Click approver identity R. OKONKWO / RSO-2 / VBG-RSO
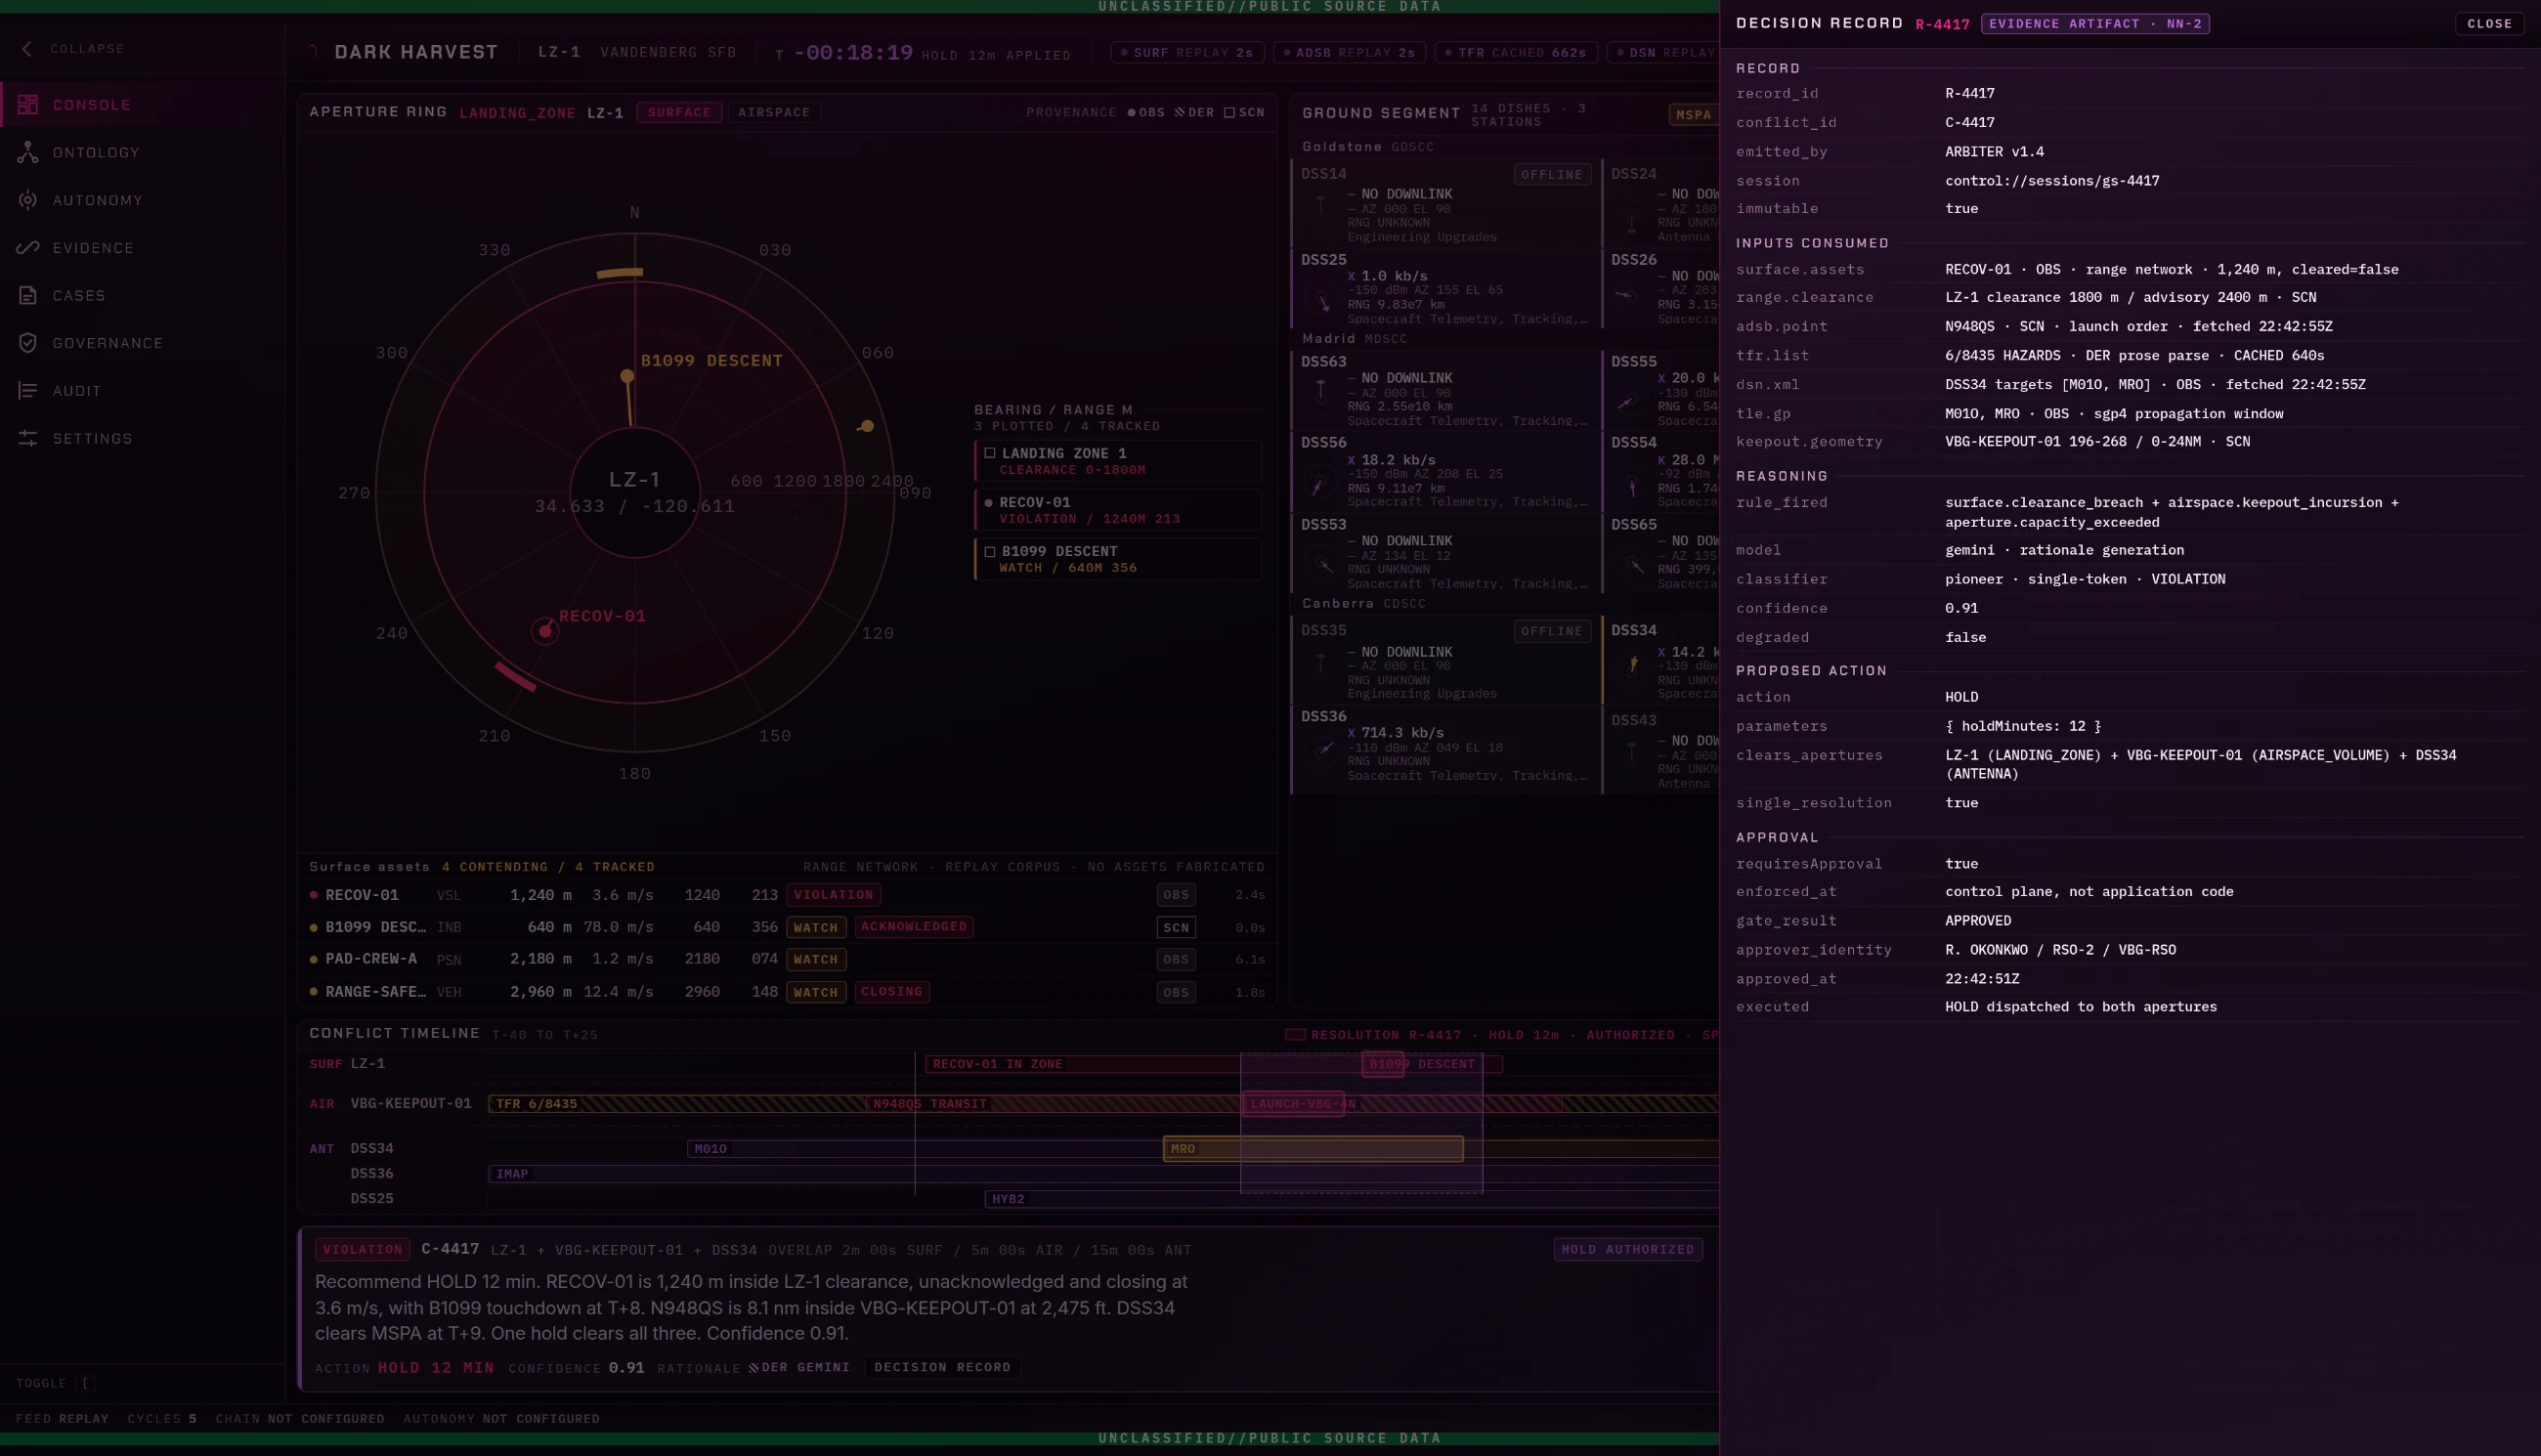2541x1456 pixels. (2060, 950)
